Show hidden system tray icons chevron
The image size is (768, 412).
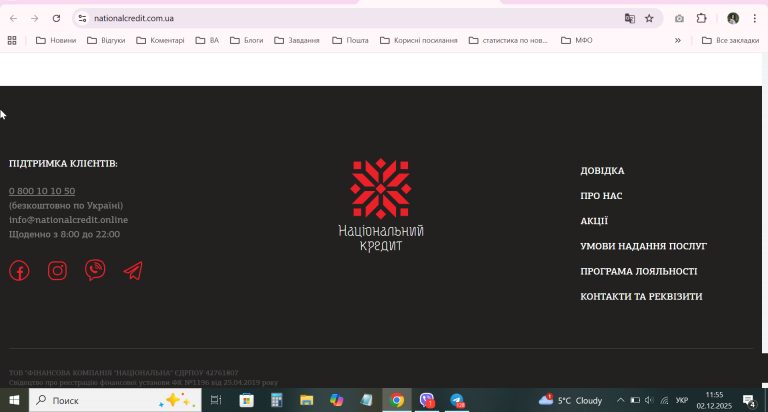coord(621,400)
